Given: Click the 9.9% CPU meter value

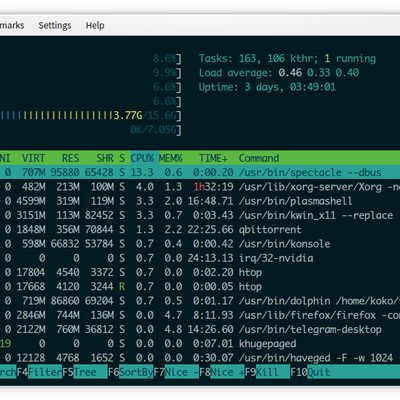Looking at the screenshot, I should 165,73.
